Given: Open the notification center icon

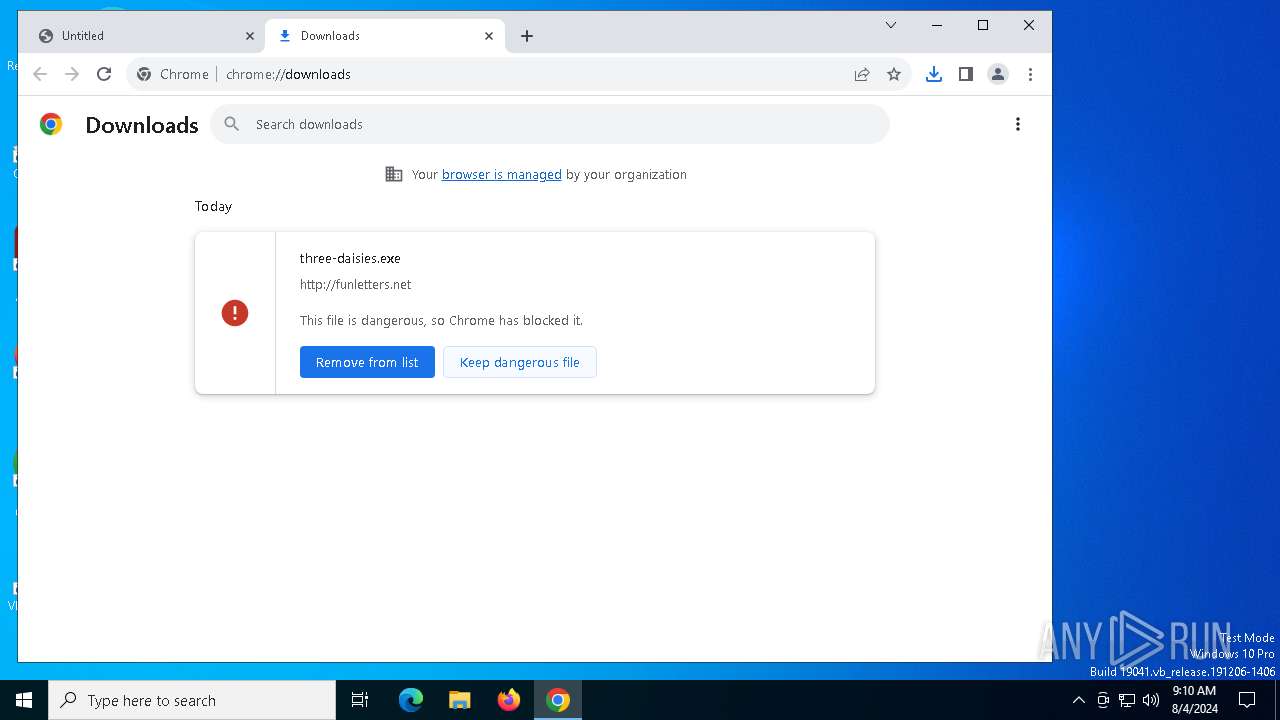Looking at the screenshot, I should (x=1247, y=700).
